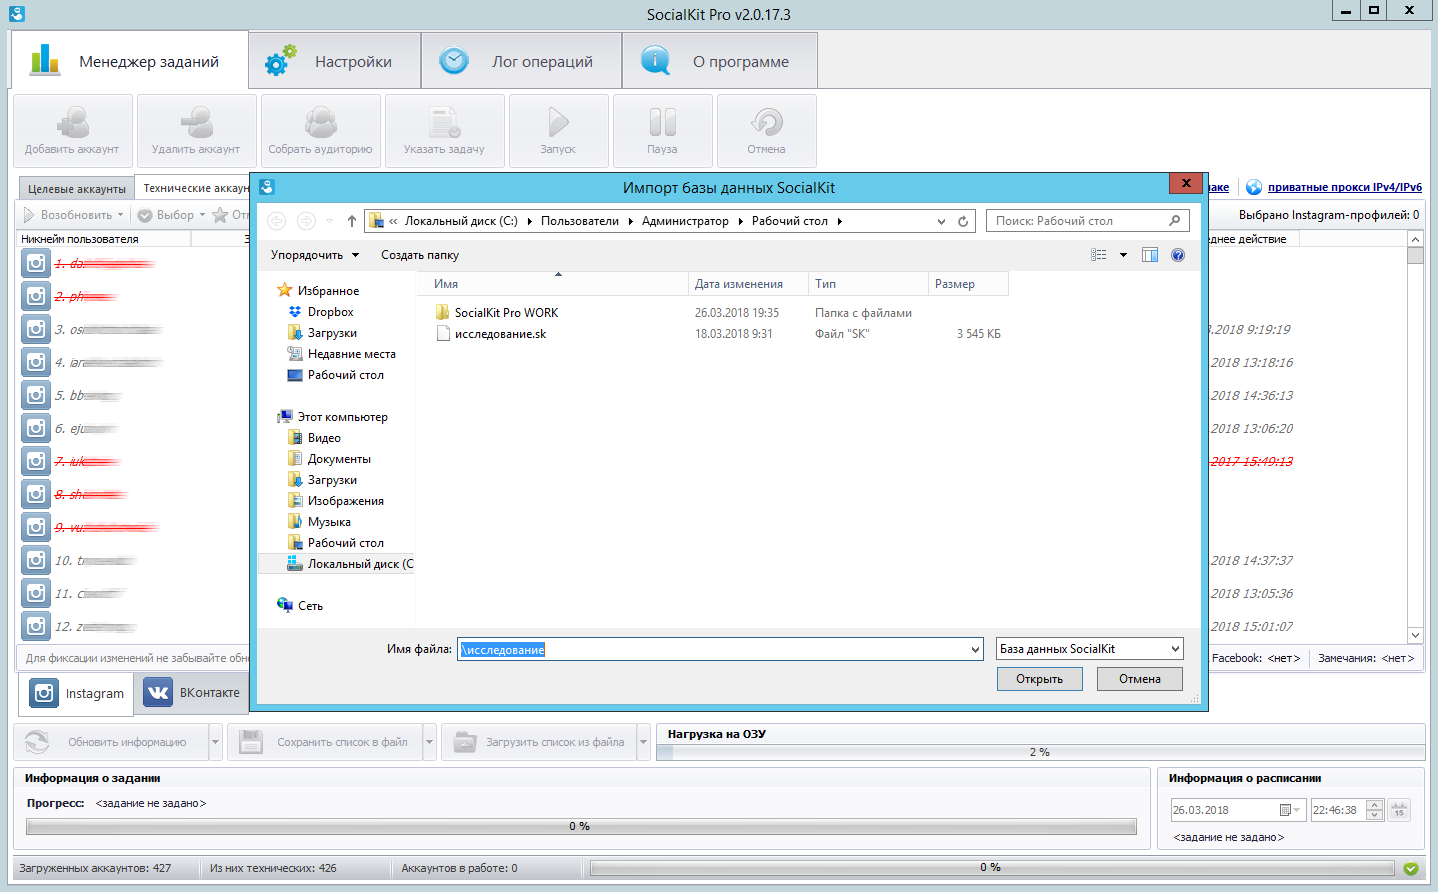
Task: Switch to the Instagram network tab
Action: (77, 693)
